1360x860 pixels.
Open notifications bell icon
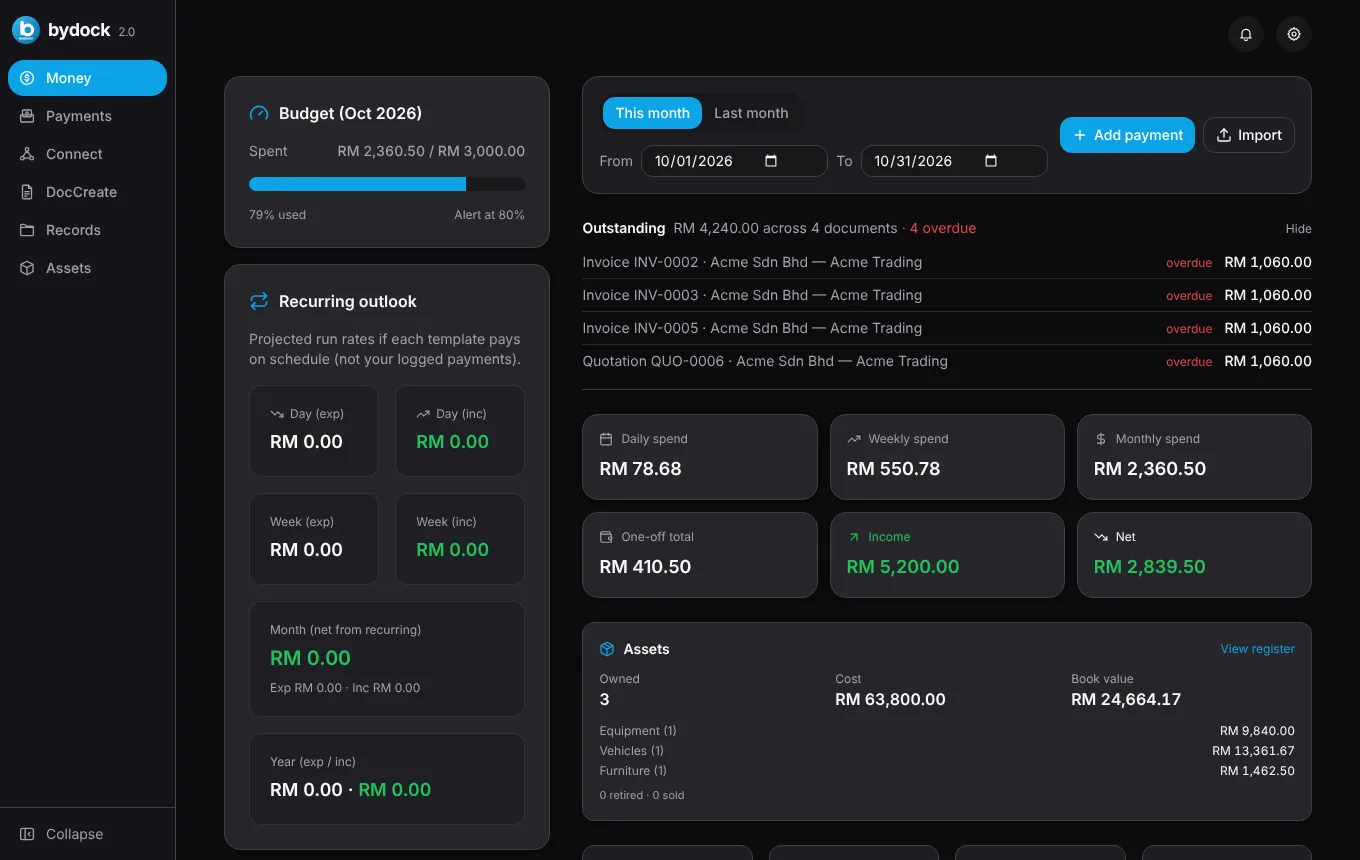pos(1246,34)
